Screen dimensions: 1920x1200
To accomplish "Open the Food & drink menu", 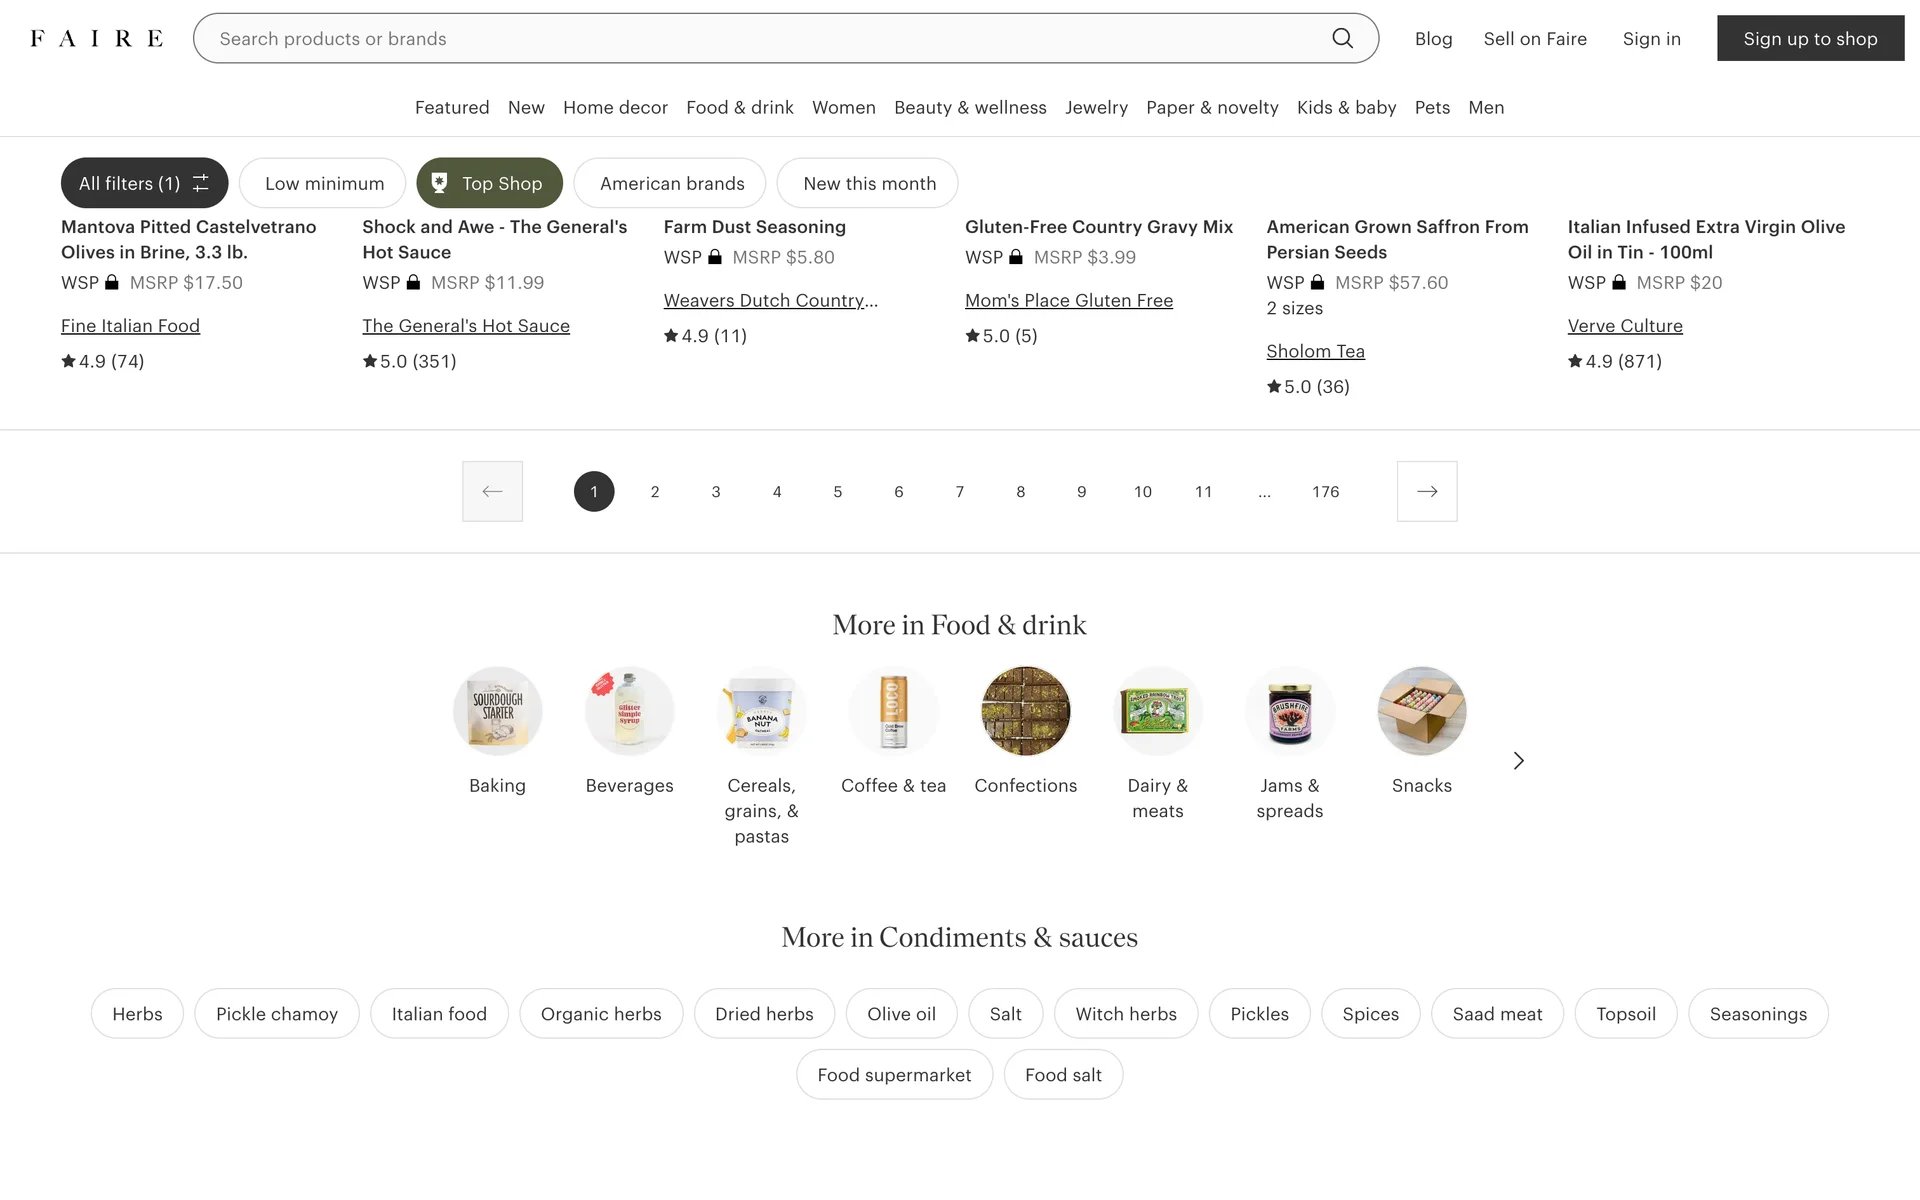I will [x=739, y=108].
